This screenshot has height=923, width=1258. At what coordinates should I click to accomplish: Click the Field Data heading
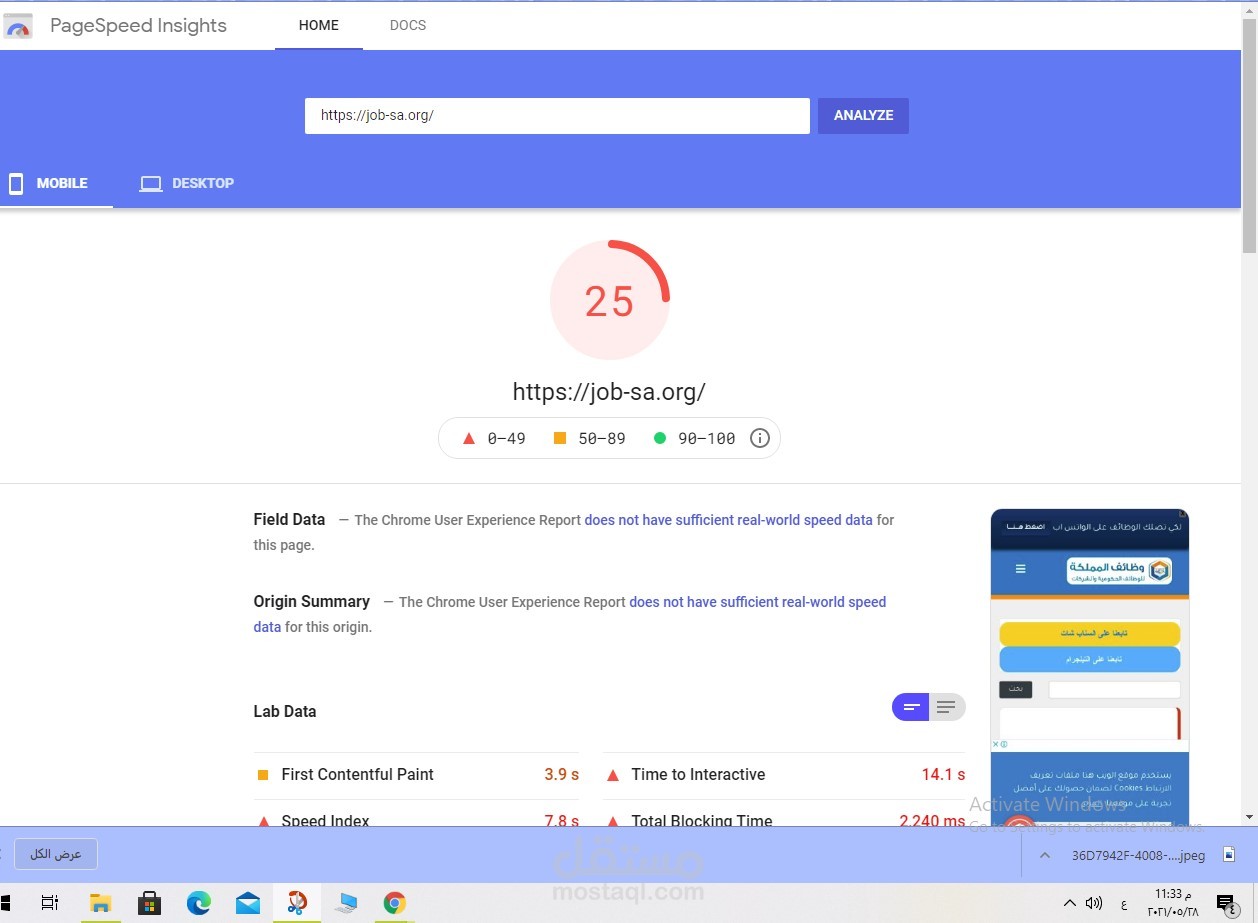tap(289, 520)
